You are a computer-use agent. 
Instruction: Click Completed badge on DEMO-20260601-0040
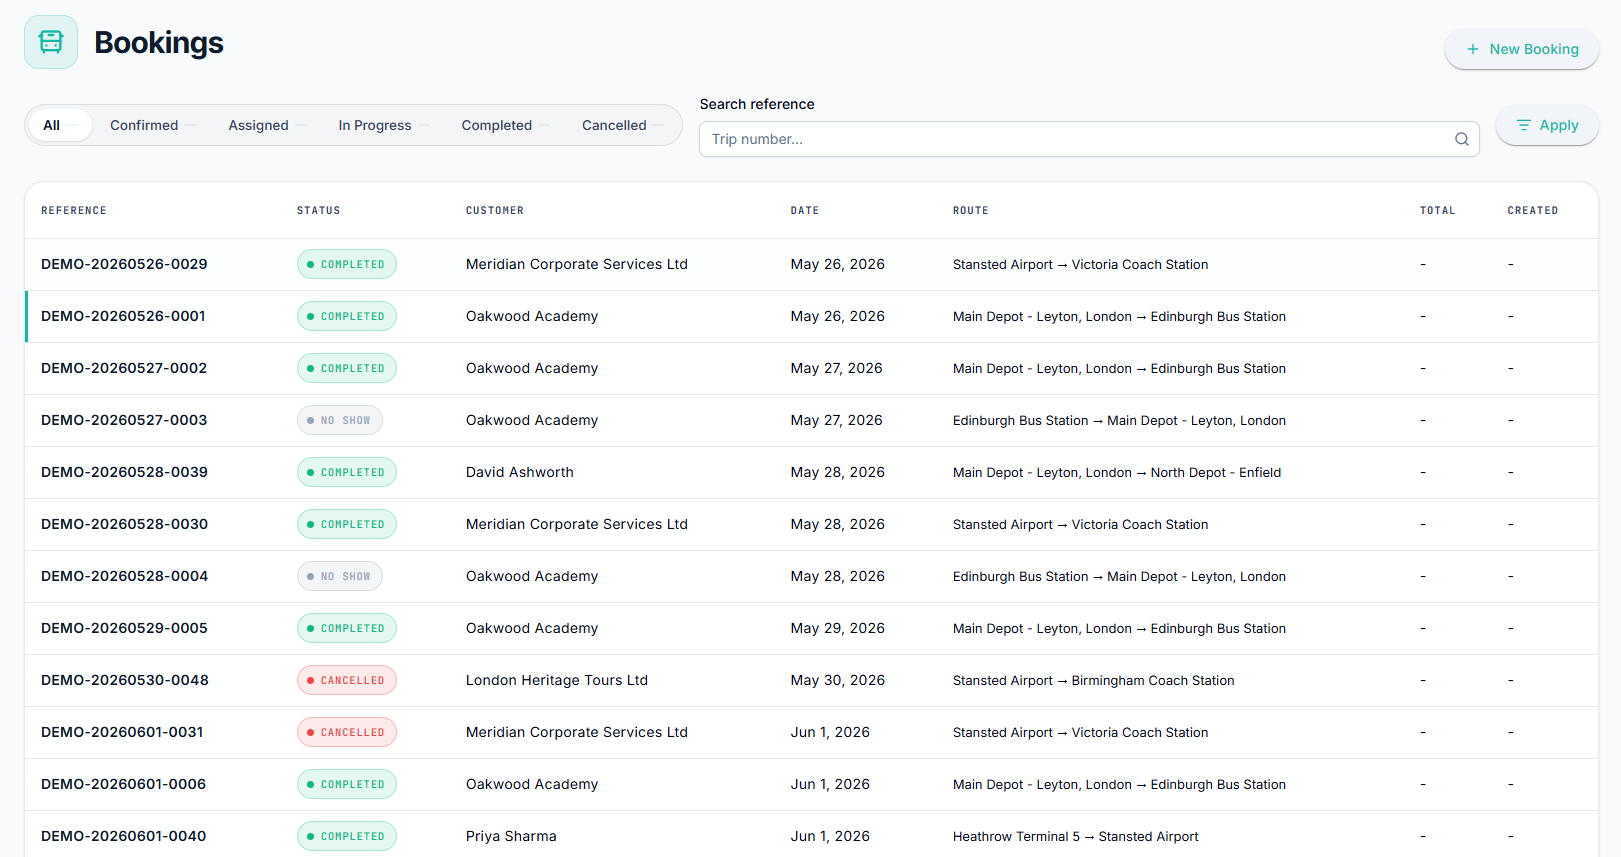[x=347, y=836]
